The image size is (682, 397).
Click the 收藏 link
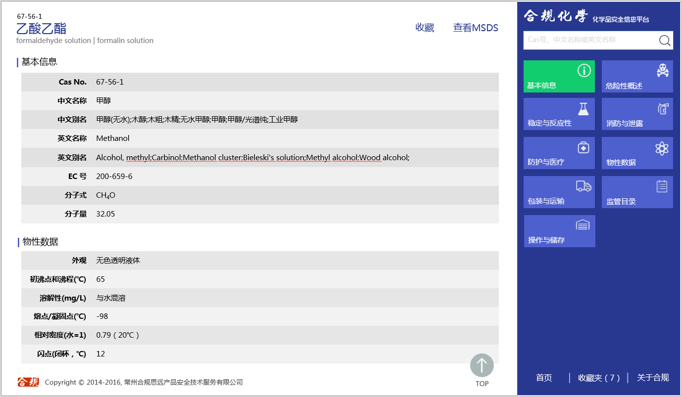(x=425, y=28)
